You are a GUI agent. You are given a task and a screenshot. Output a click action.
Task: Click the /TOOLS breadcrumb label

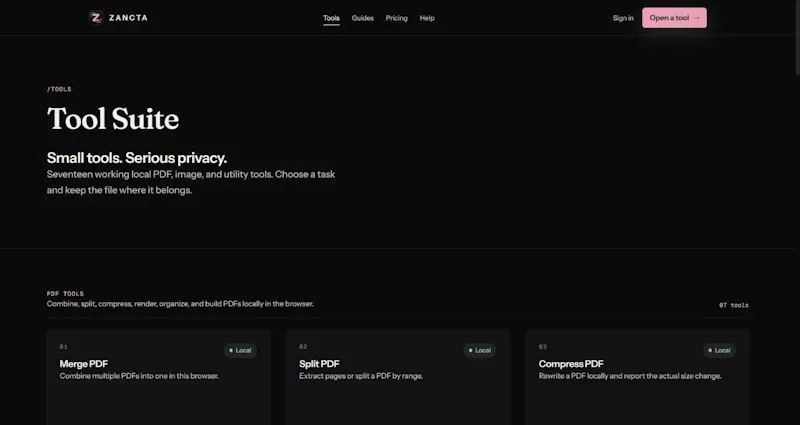[x=59, y=89]
